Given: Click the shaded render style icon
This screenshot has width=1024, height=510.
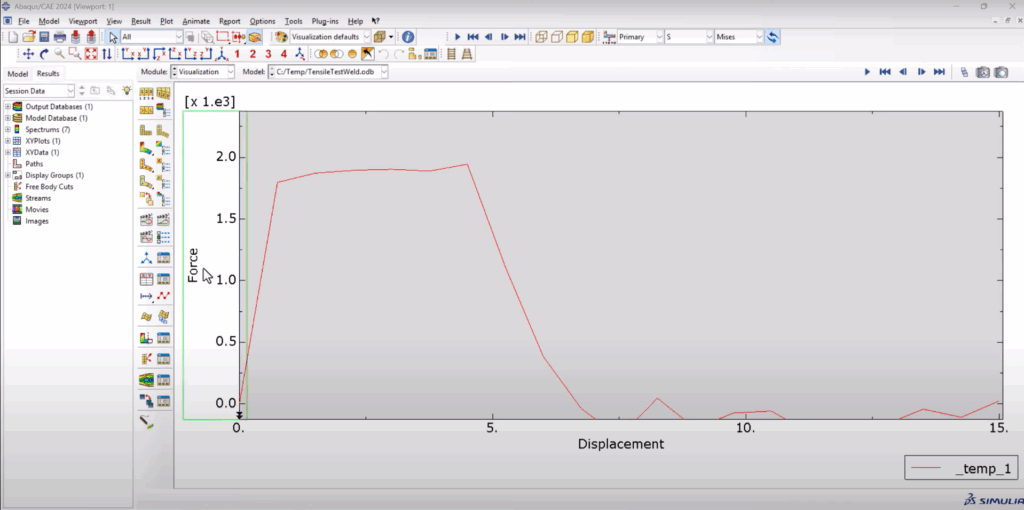Looking at the screenshot, I should tap(587, 37).
